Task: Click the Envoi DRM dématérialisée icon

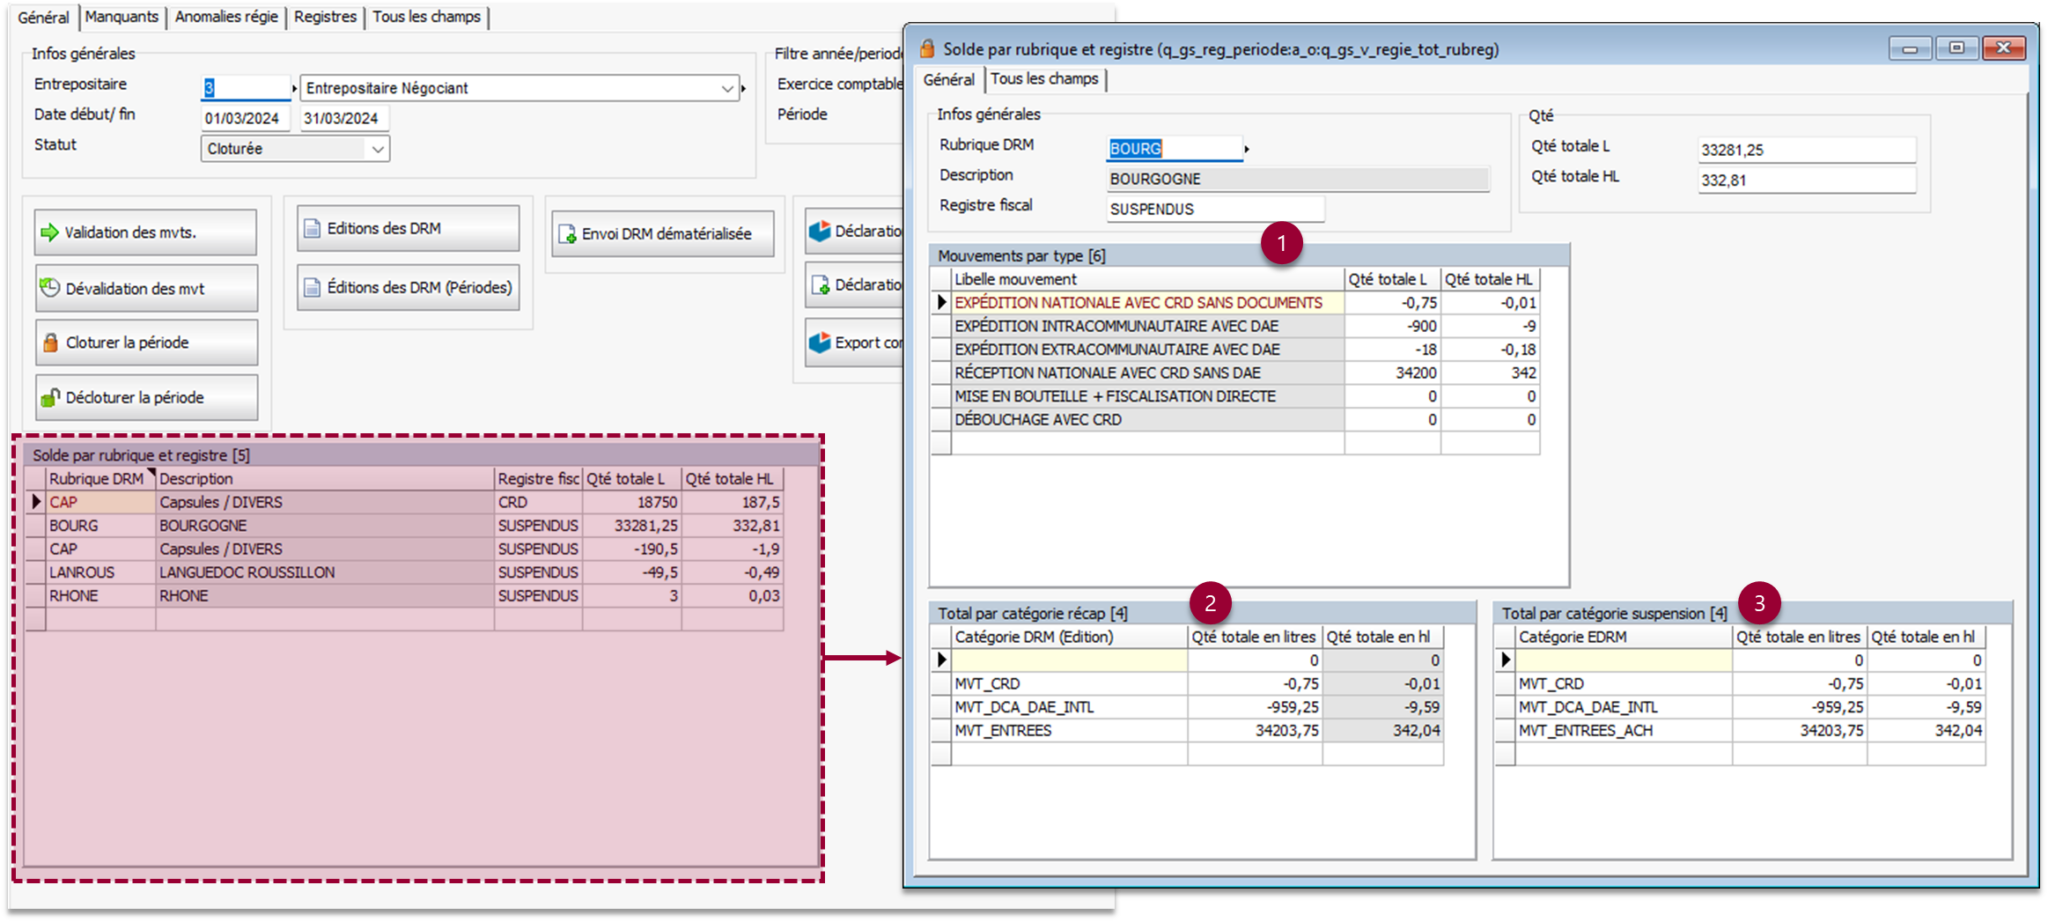Action: [567, 234]
